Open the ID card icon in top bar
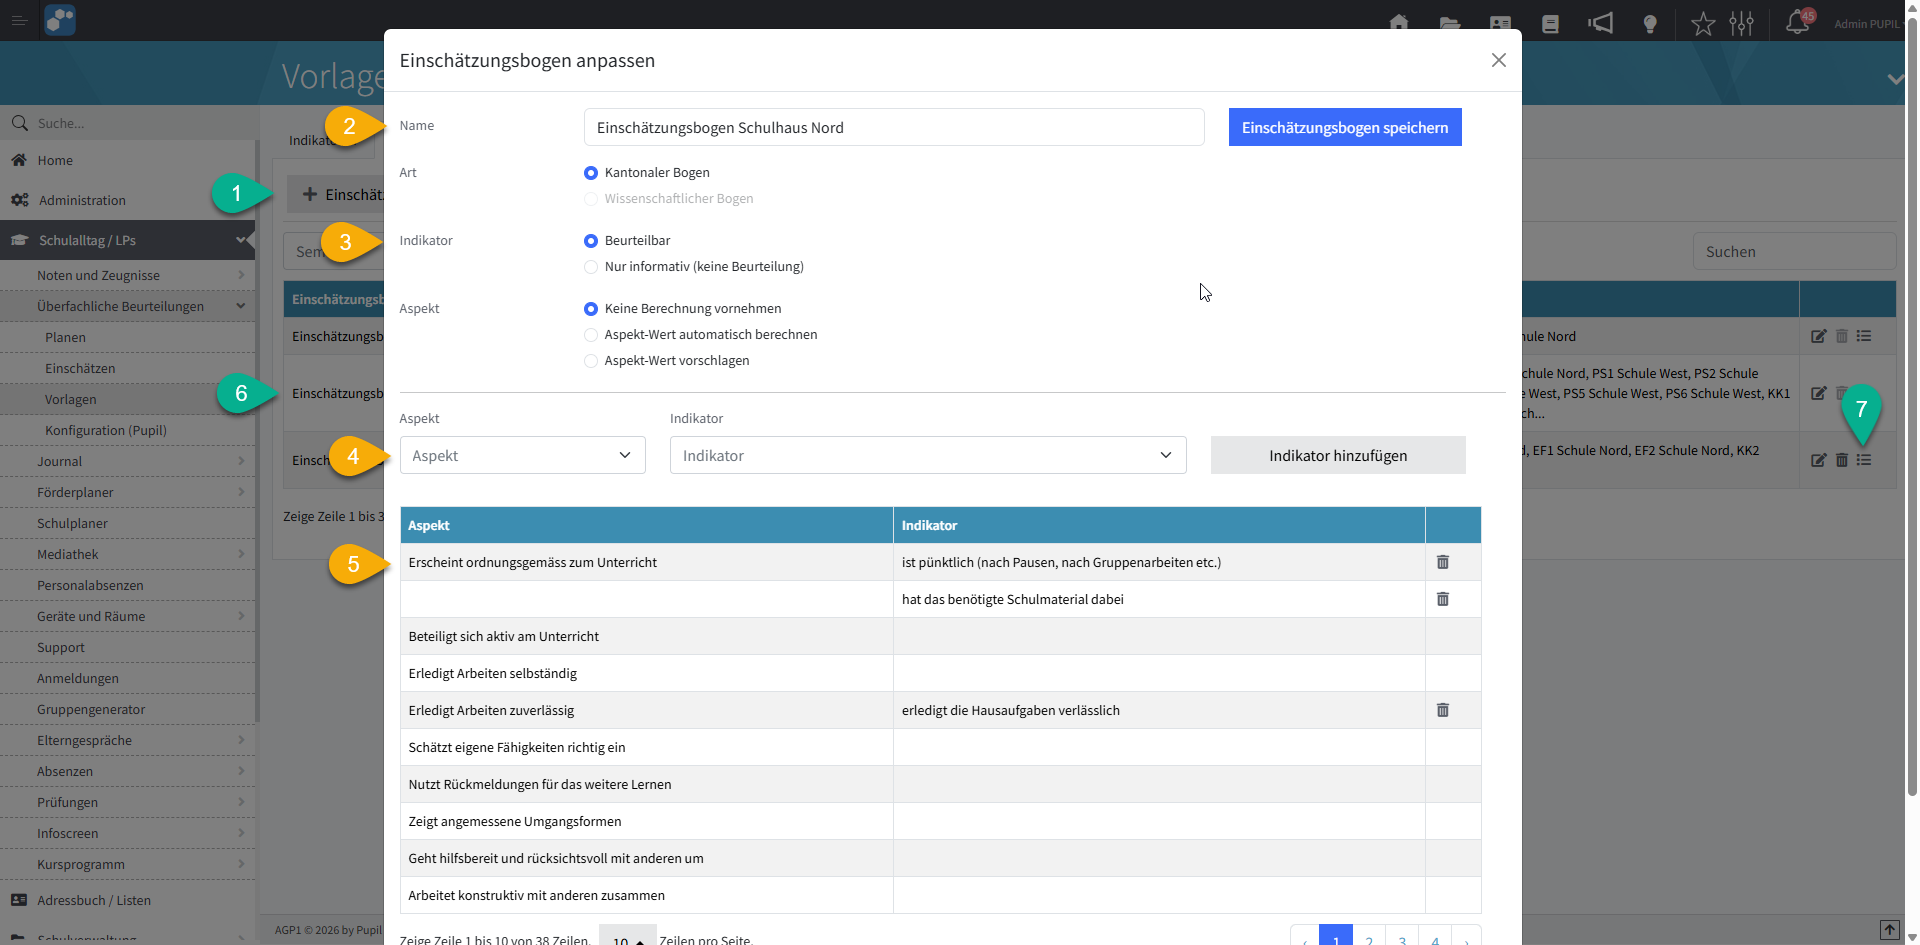The image size is (1920, 945). point(1500,23)
